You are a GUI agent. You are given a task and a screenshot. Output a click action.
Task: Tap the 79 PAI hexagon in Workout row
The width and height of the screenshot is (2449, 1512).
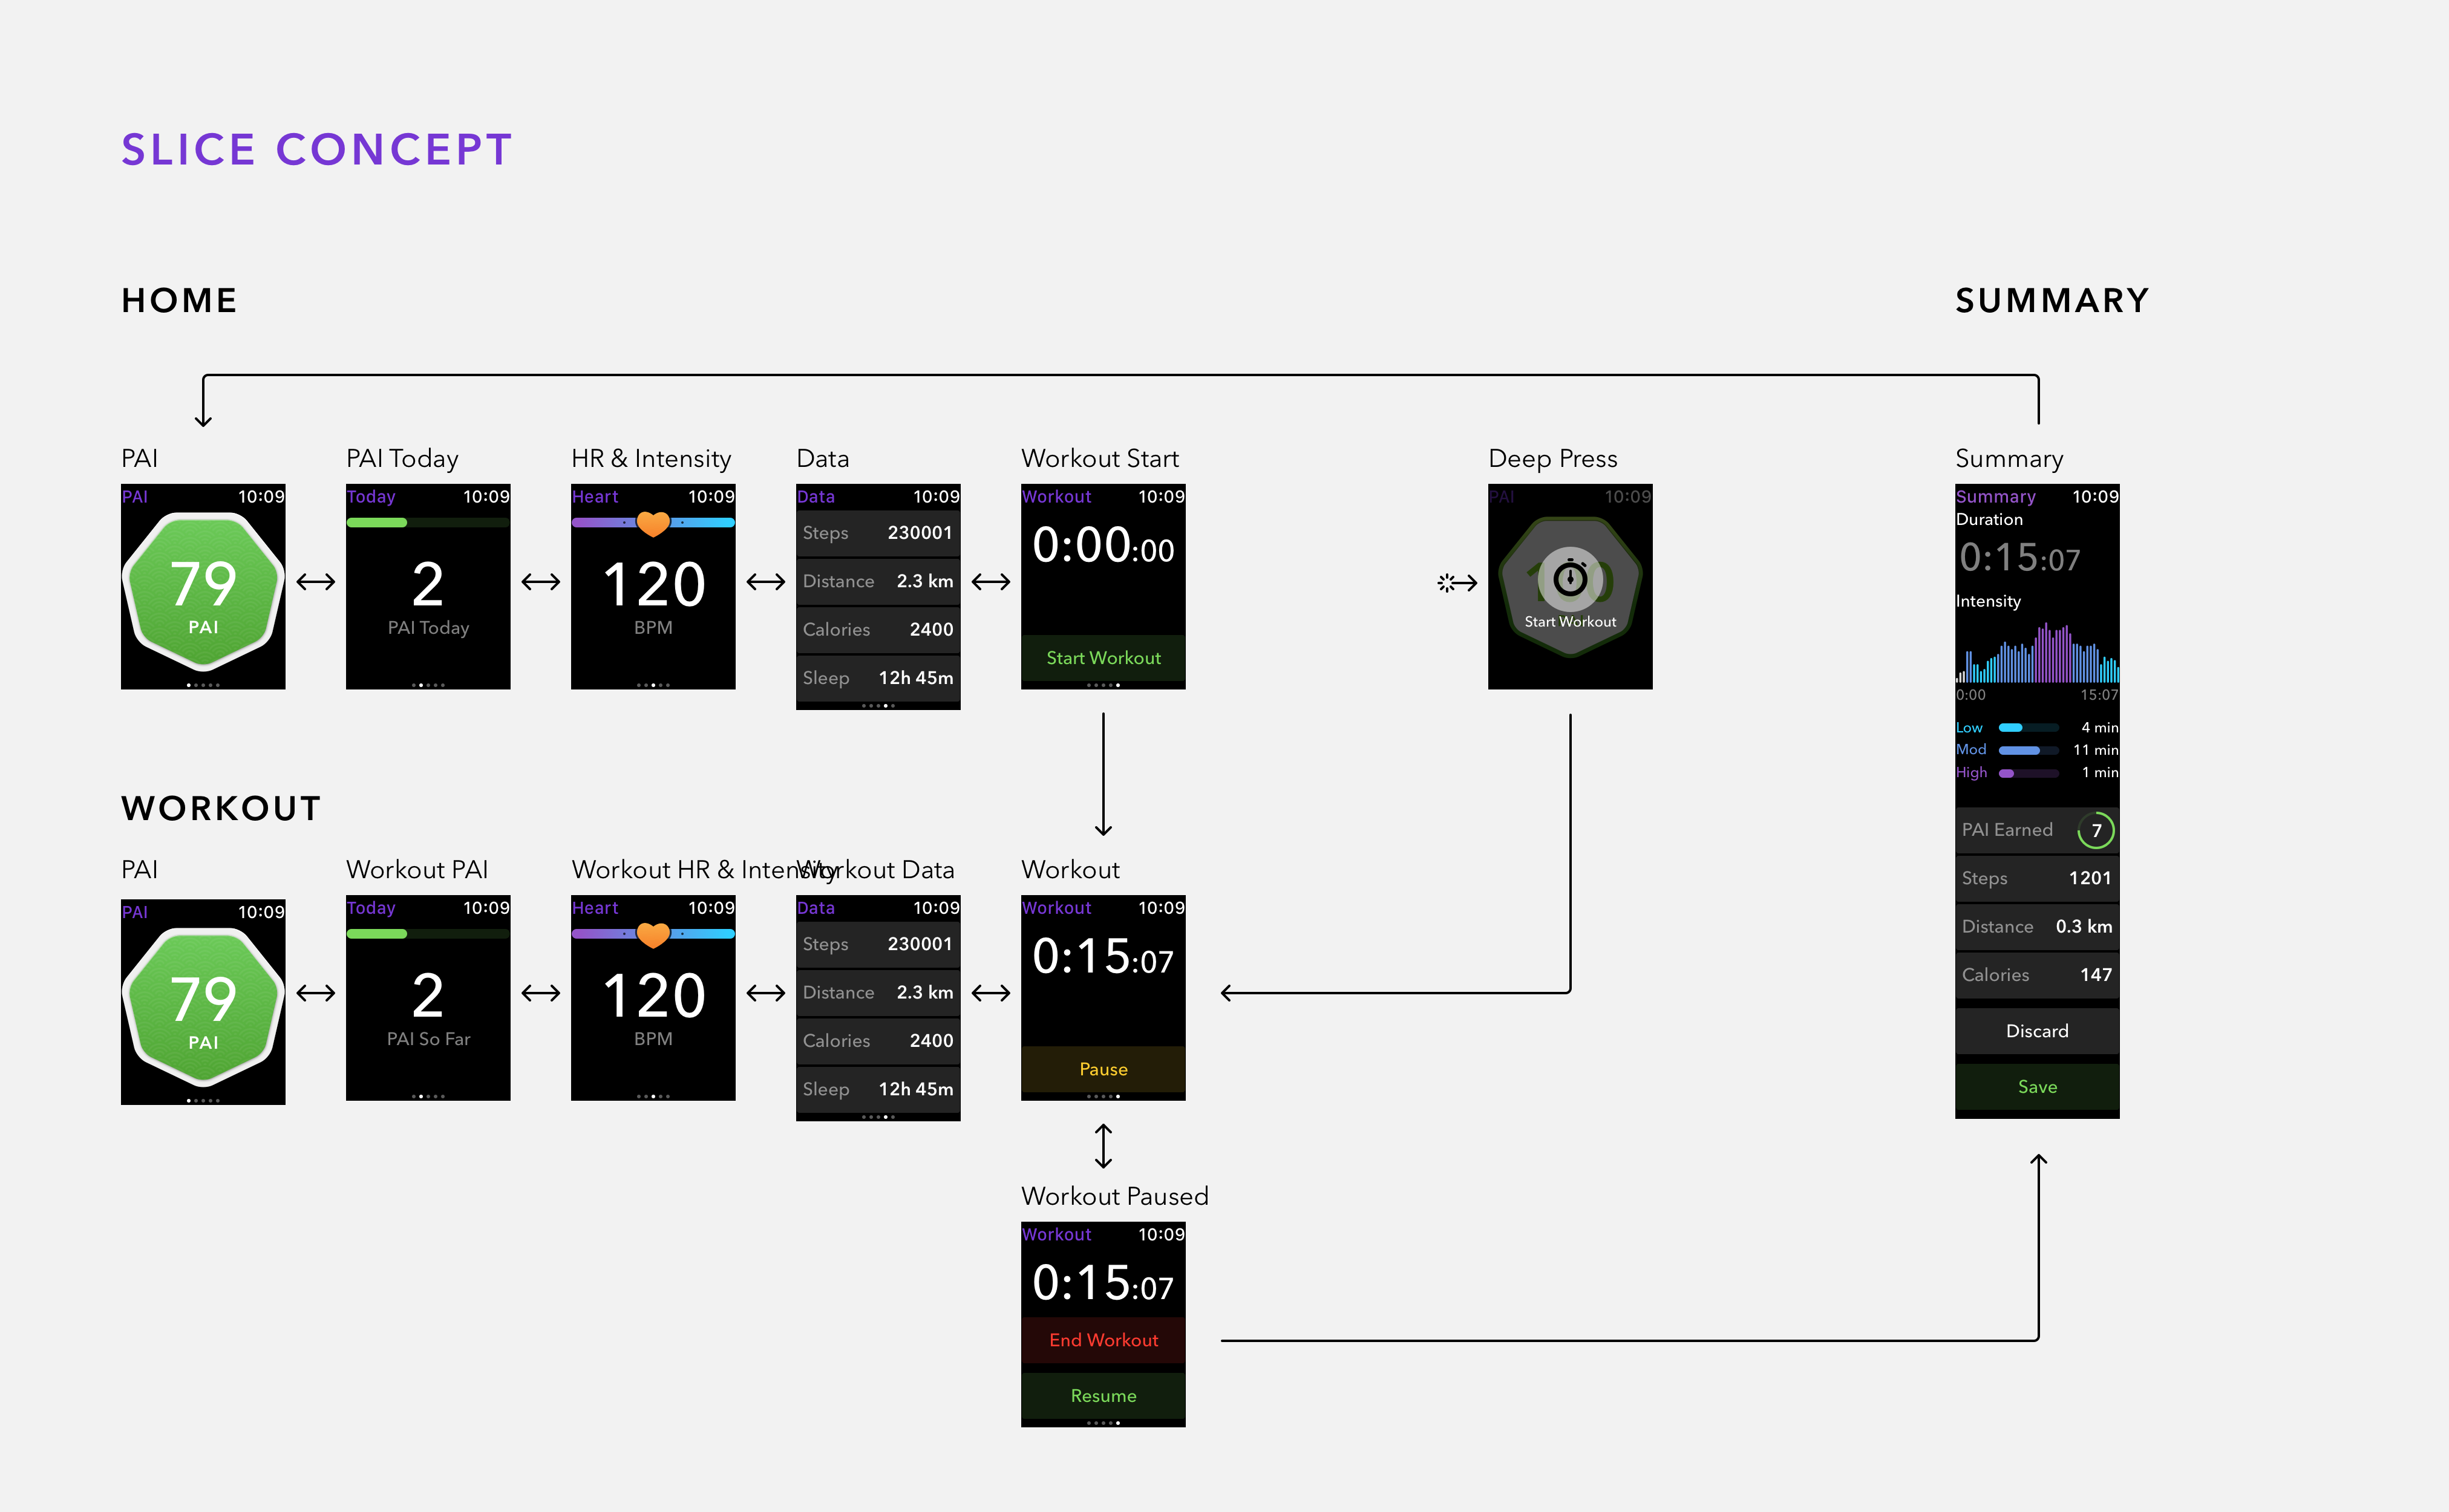pos(203,1006)
